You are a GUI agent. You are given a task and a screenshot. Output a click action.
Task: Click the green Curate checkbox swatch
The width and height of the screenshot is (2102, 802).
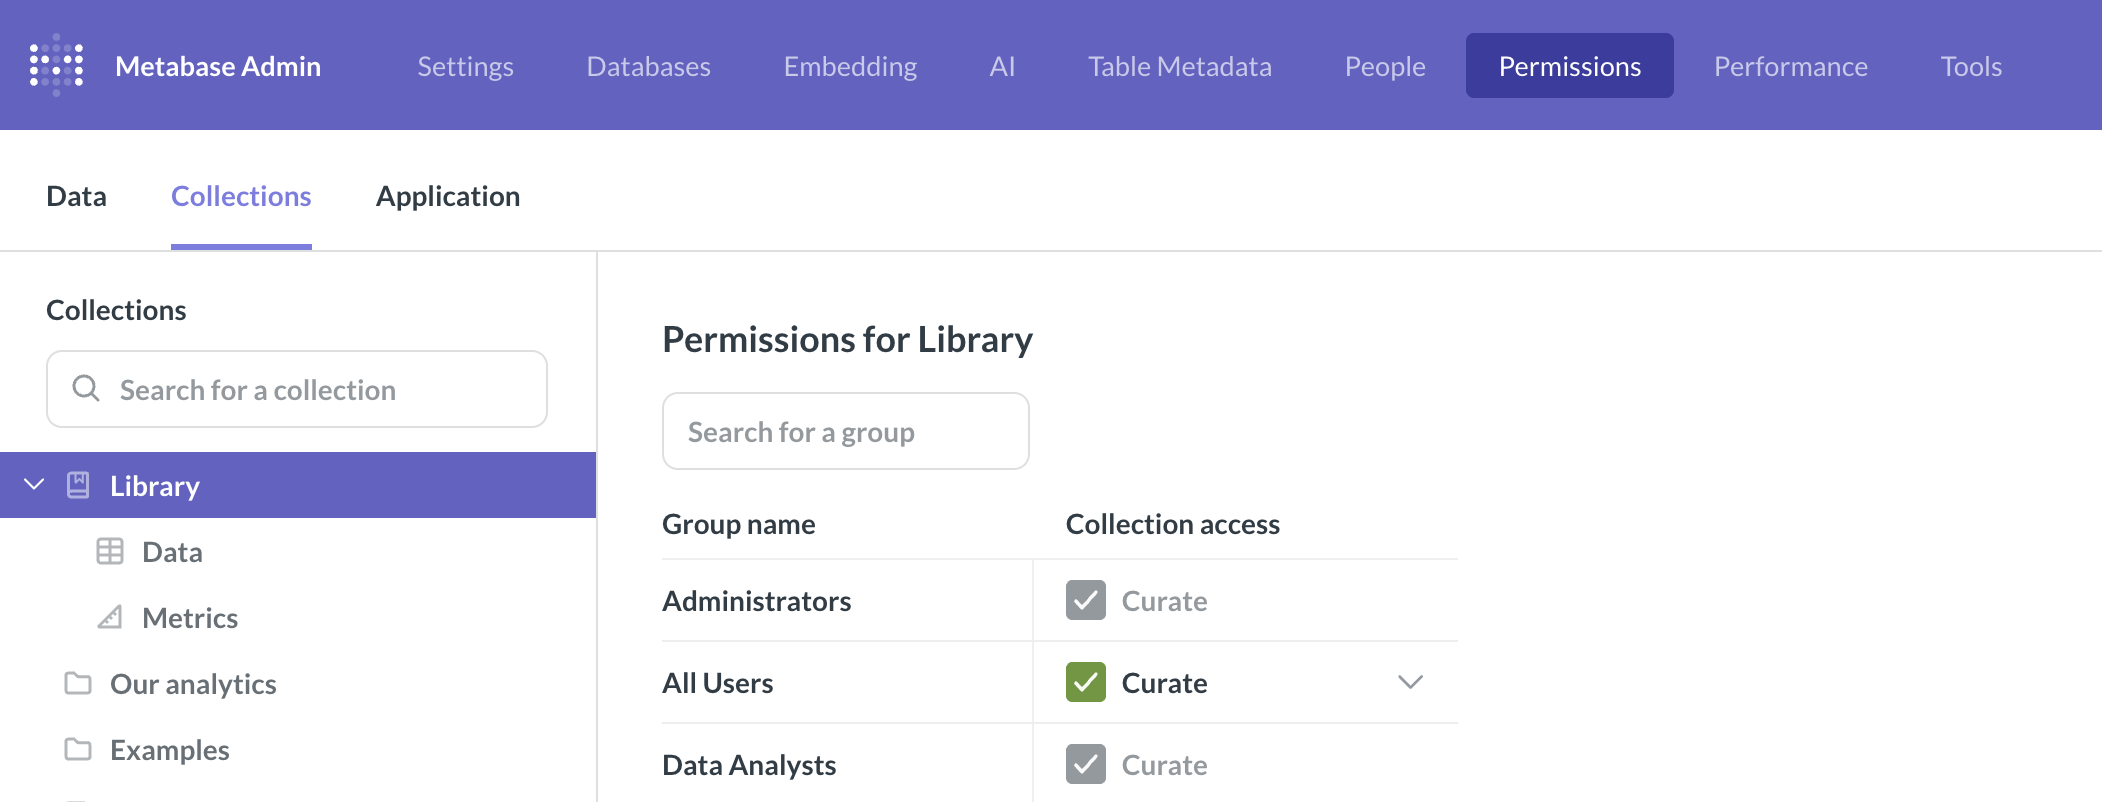pyautogui.click(x=1085, y=682)
